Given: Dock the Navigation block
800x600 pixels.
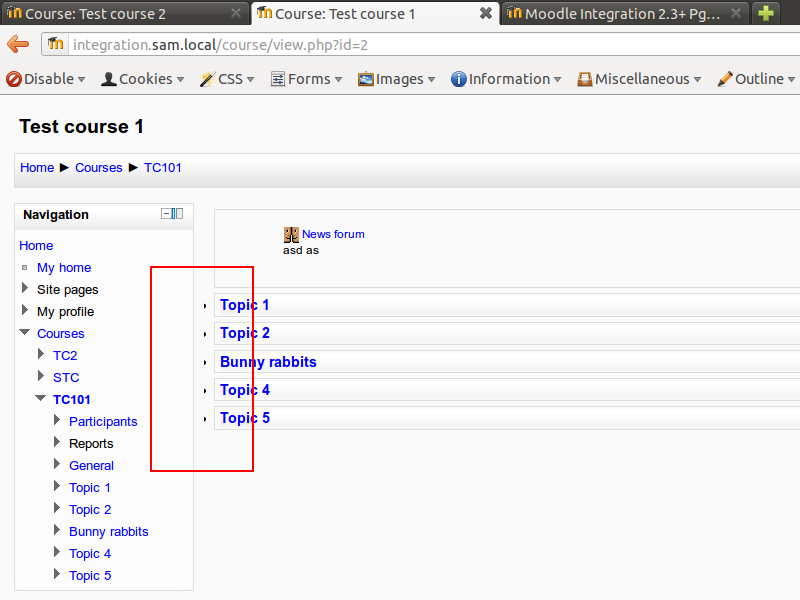Looking at the screenshot, I should coord(177,214).
